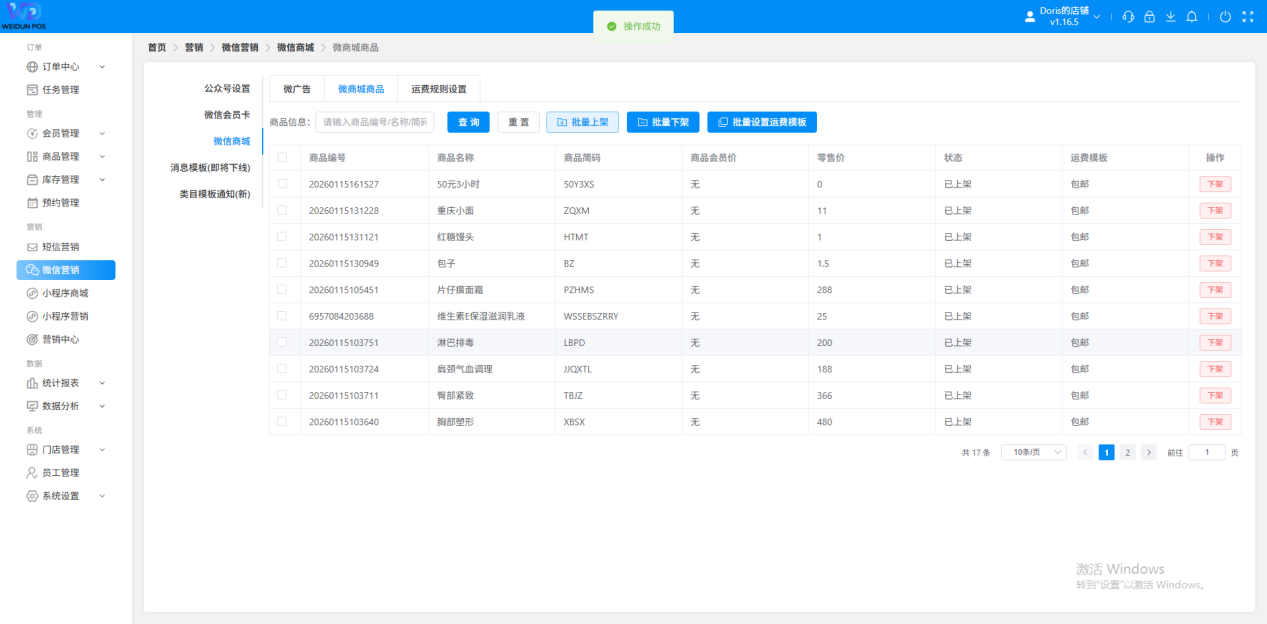This screenshot has height=624, width=1267.
Task: Switch to the 微广告 tab
Action: 297,89
